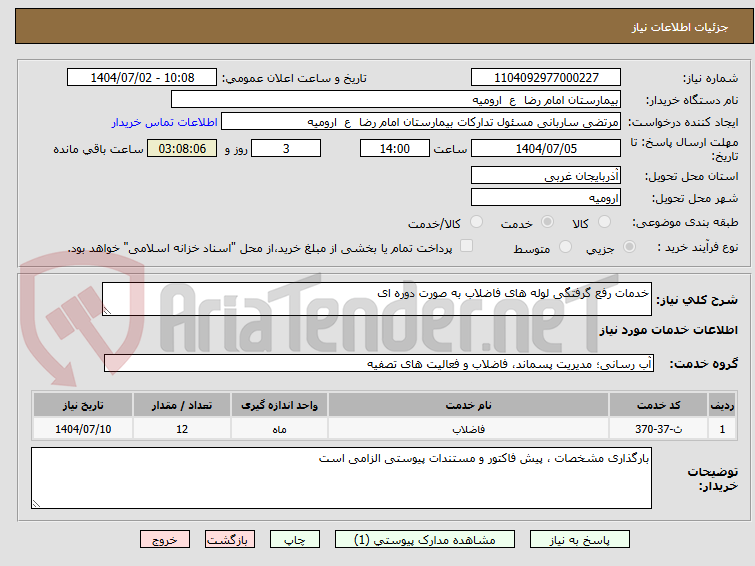Click the ردیف column header
The height and width of the screenshot is (566, 755).
[x=722, y=405]
